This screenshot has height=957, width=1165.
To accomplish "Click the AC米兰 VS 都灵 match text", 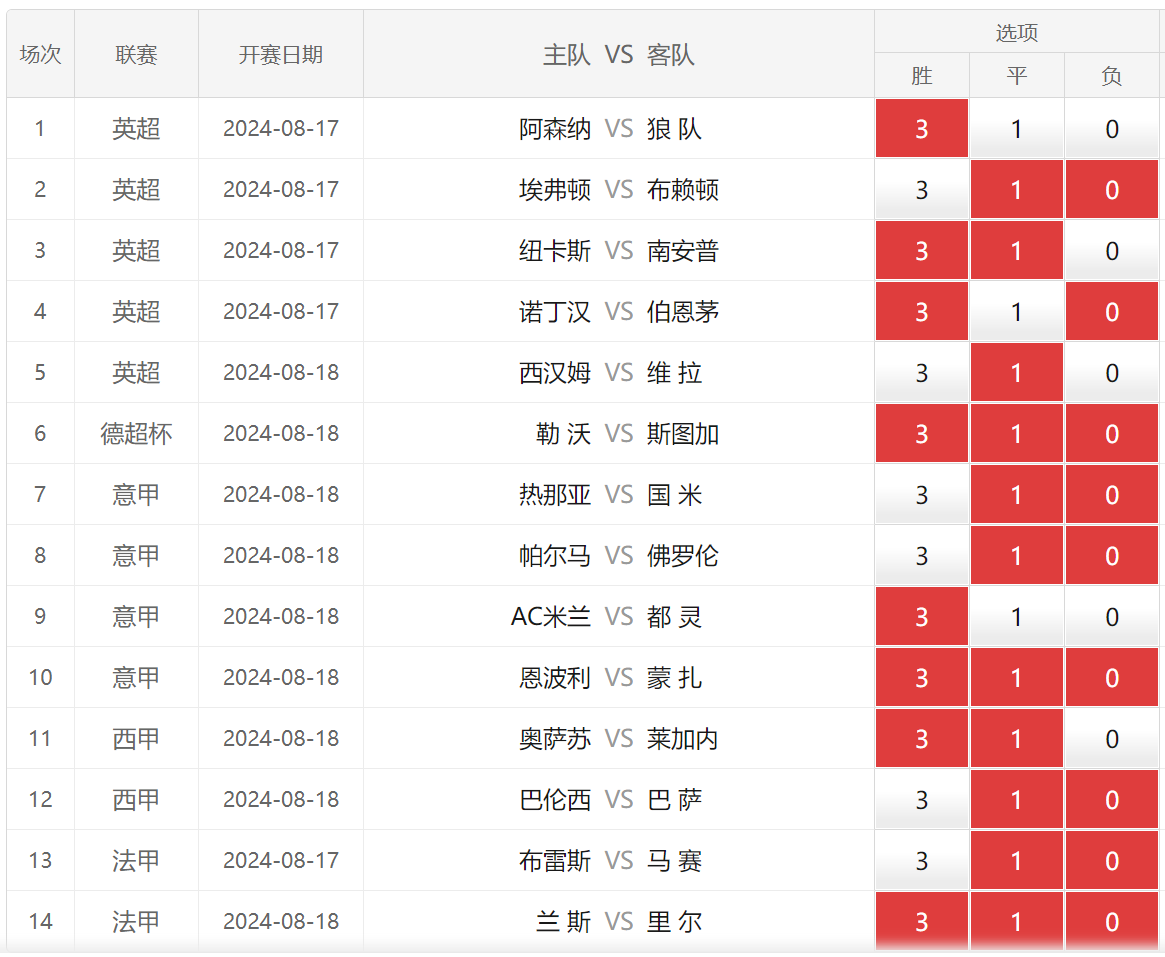I will point(606,616).
